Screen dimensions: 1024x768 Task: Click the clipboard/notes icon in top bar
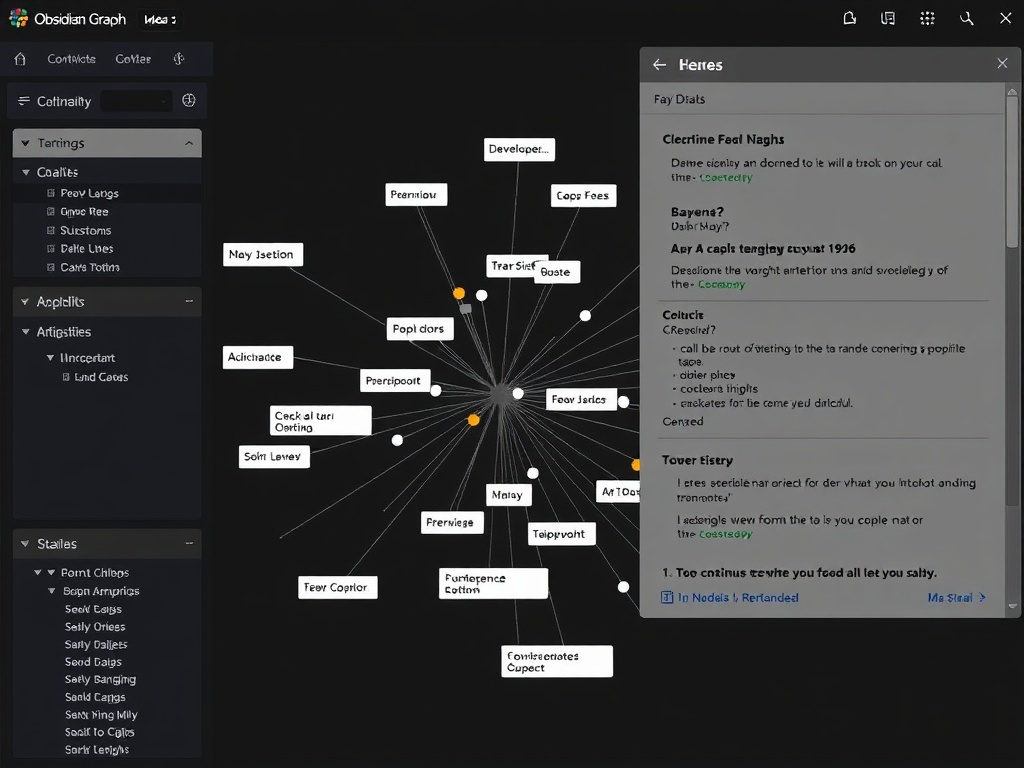[x=887, y=18]
